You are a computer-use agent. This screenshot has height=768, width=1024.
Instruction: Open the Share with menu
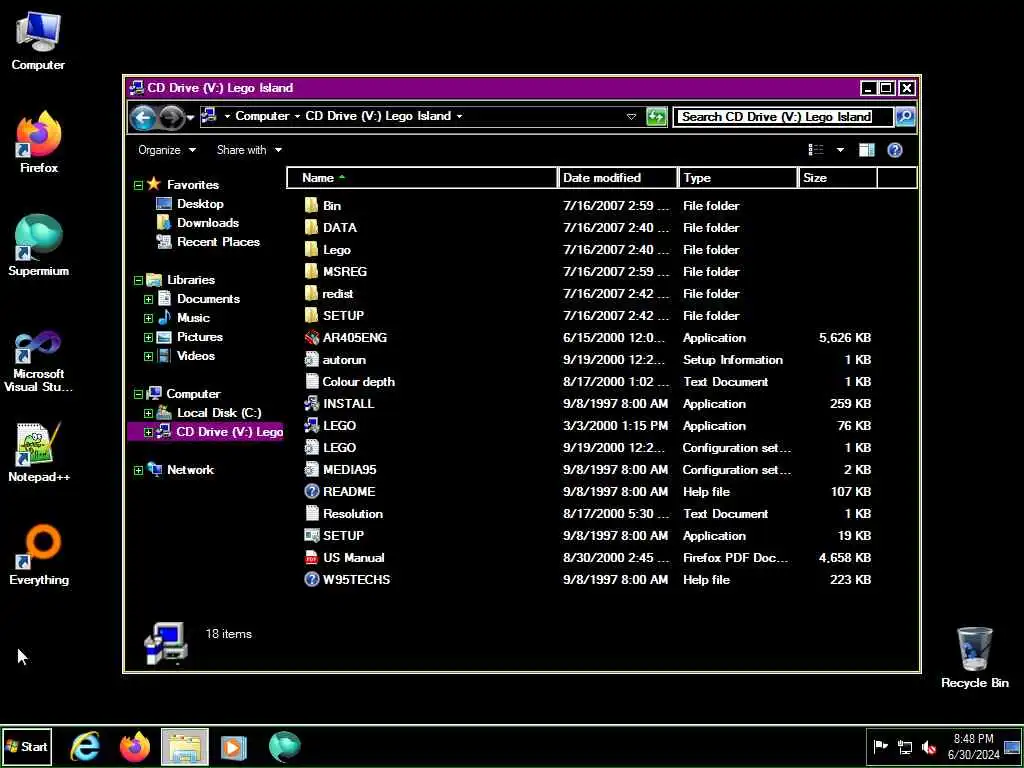pyautogui.click(x=249, y=150)
